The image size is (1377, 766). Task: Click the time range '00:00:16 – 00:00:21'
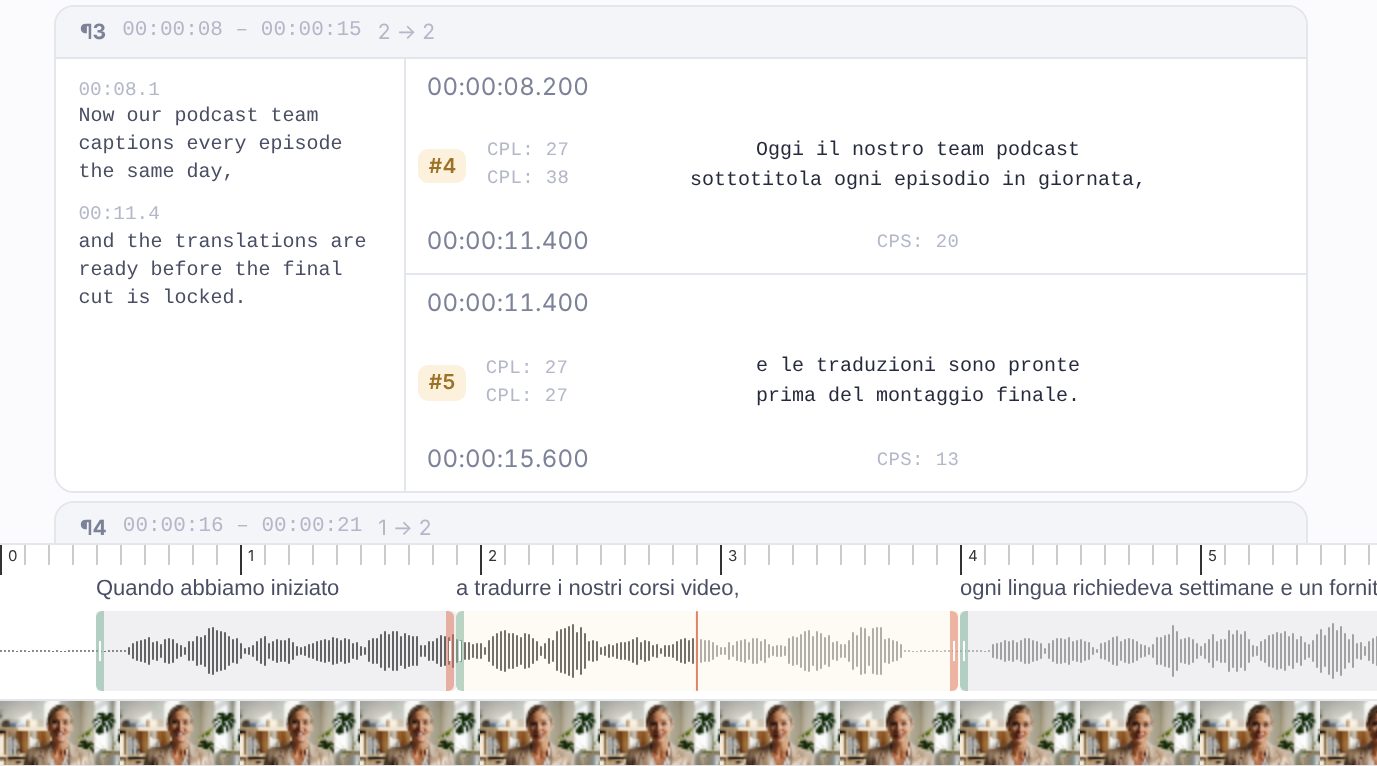[x=242, y=525]
